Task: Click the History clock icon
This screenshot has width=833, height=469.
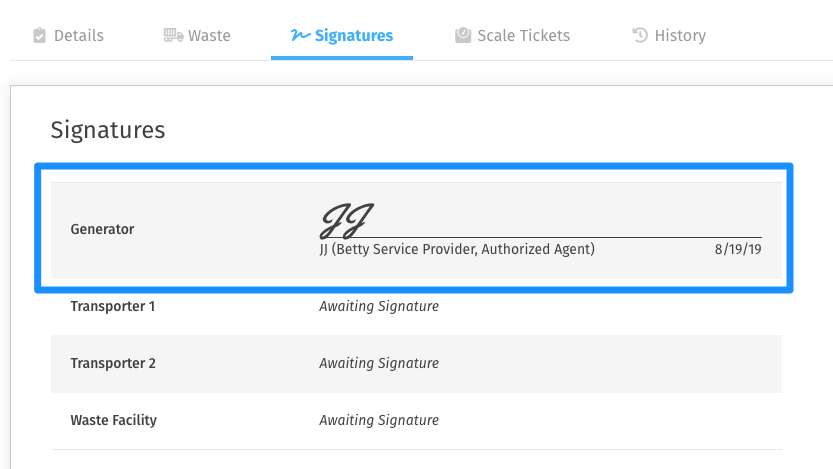Action: pyautogui.click(x=640, y=36)
